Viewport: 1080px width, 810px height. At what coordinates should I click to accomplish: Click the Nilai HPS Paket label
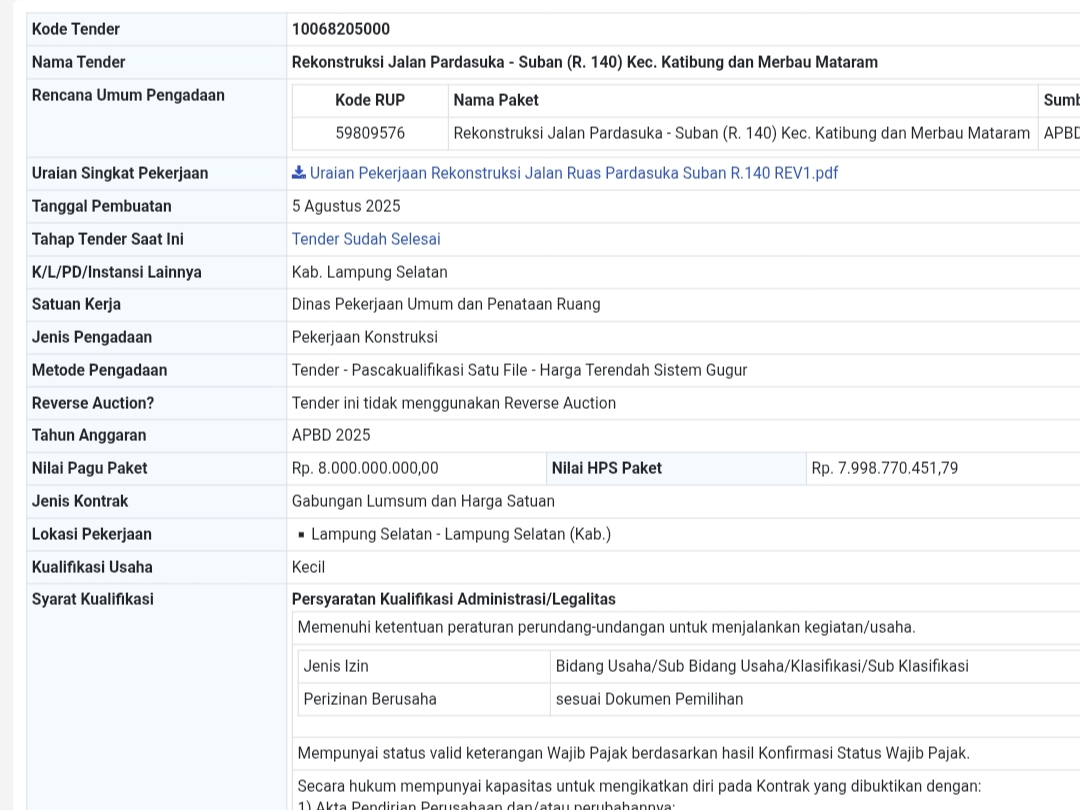click(x=607, y=468)
